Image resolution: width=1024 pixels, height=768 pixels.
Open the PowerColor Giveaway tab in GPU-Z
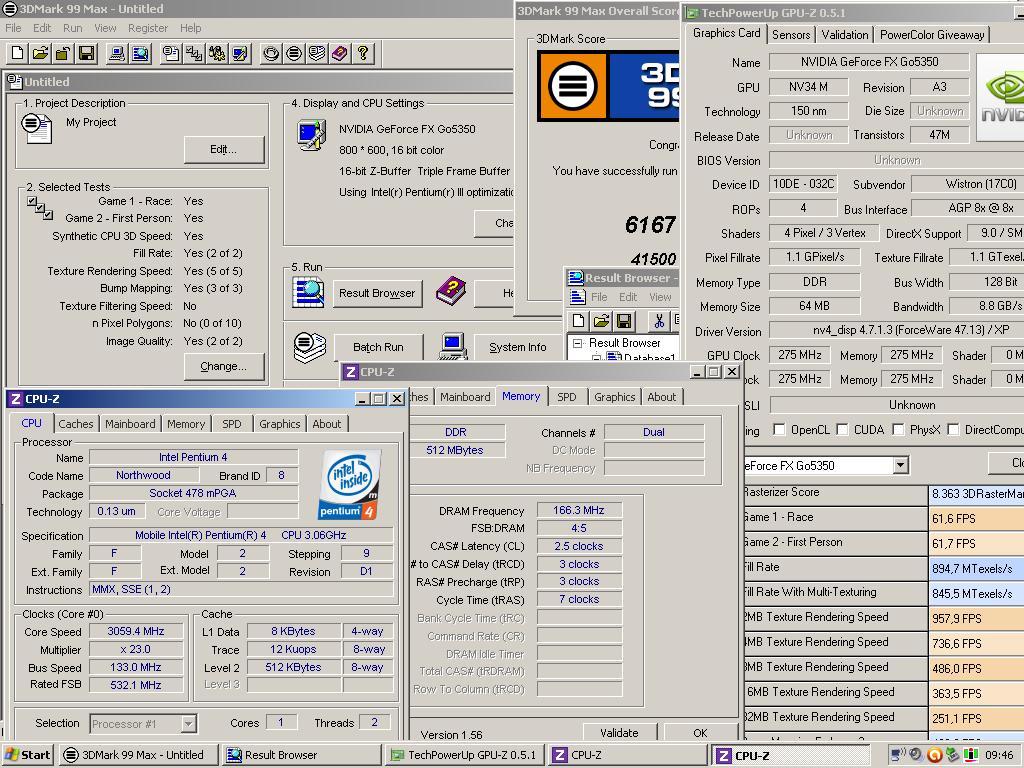point(932,35)
